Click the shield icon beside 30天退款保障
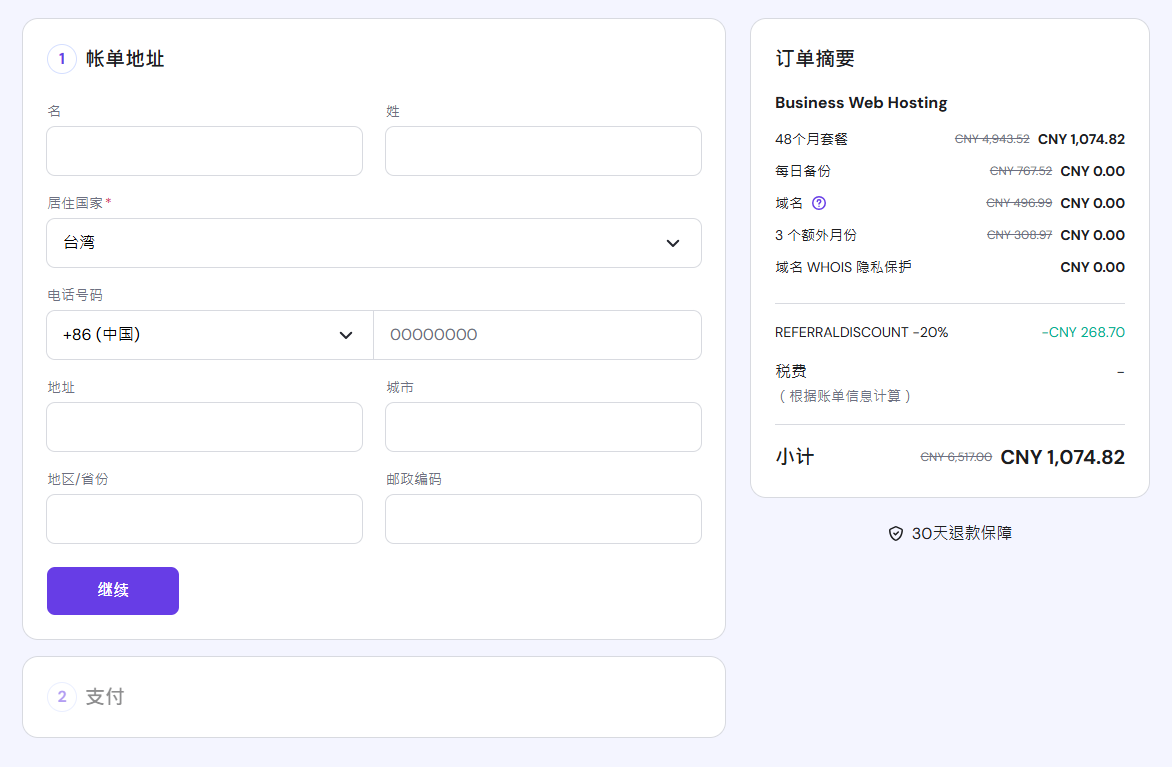The height and width of the screenshot is (767, 1172). (896, 534)
